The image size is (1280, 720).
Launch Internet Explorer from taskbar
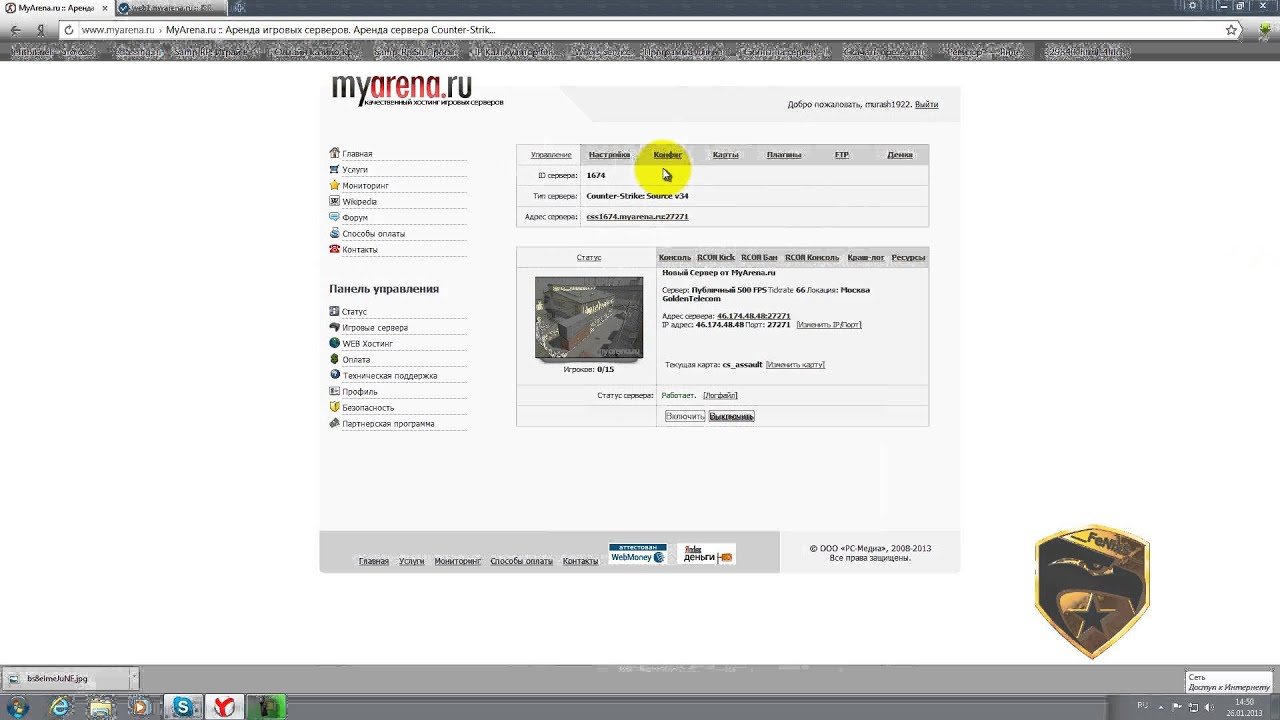coord(61,707)
